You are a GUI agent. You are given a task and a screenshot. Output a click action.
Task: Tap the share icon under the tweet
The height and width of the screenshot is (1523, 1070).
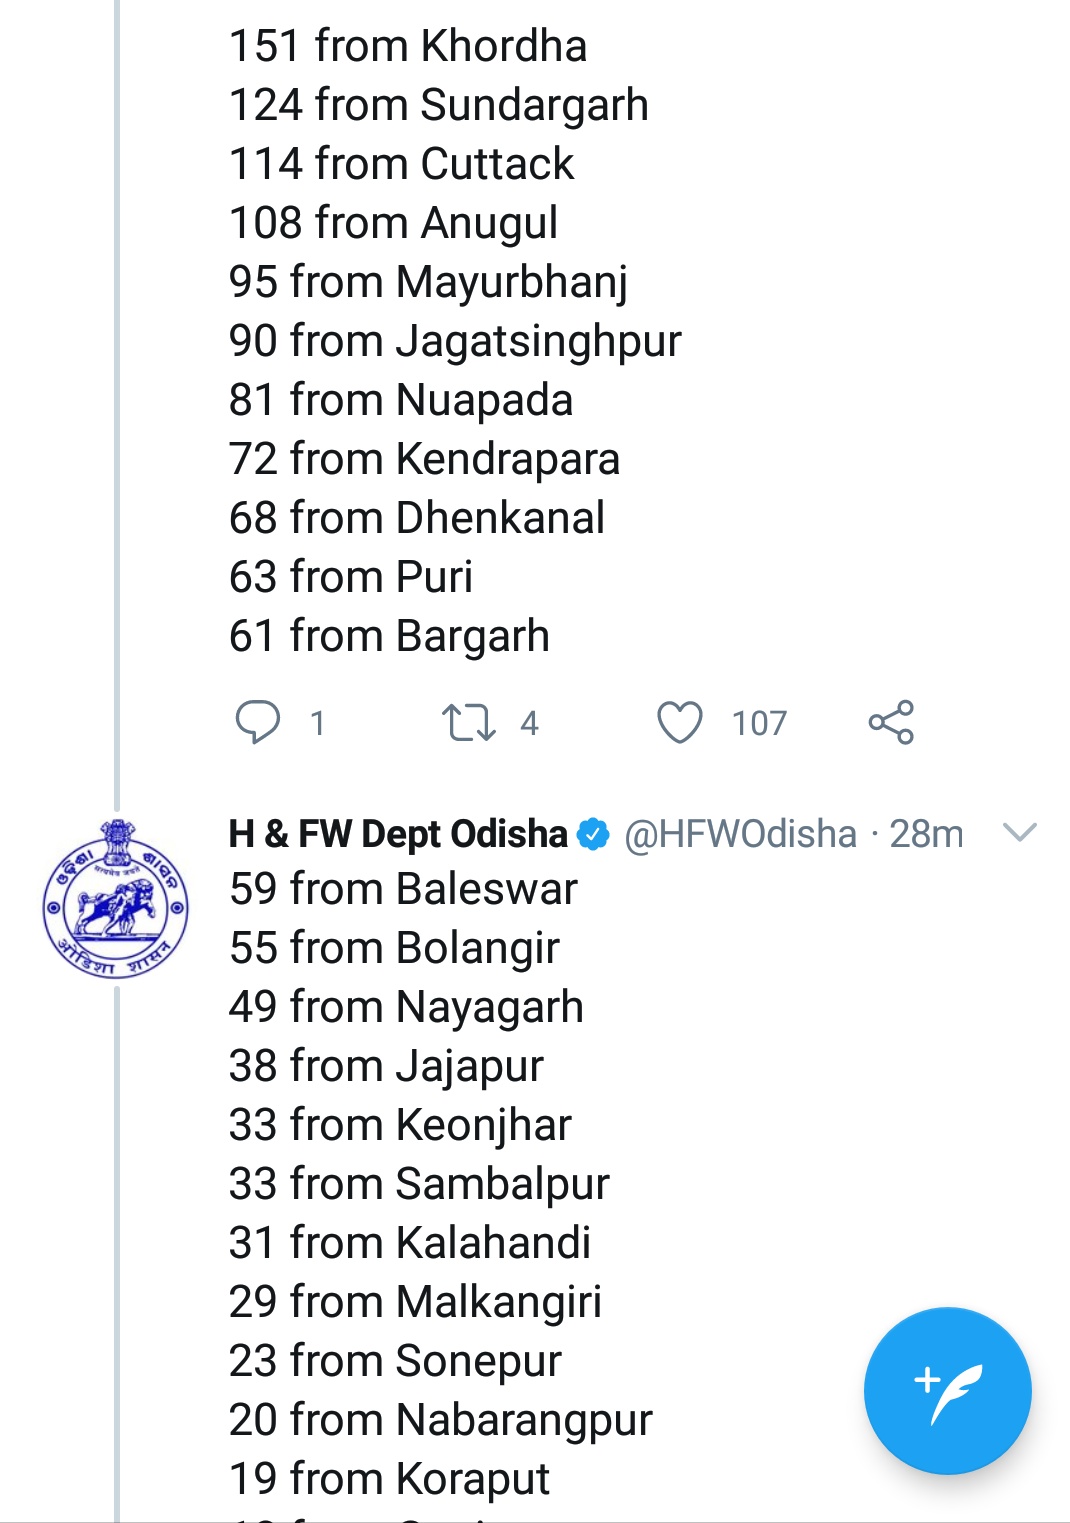click(891, 722)
